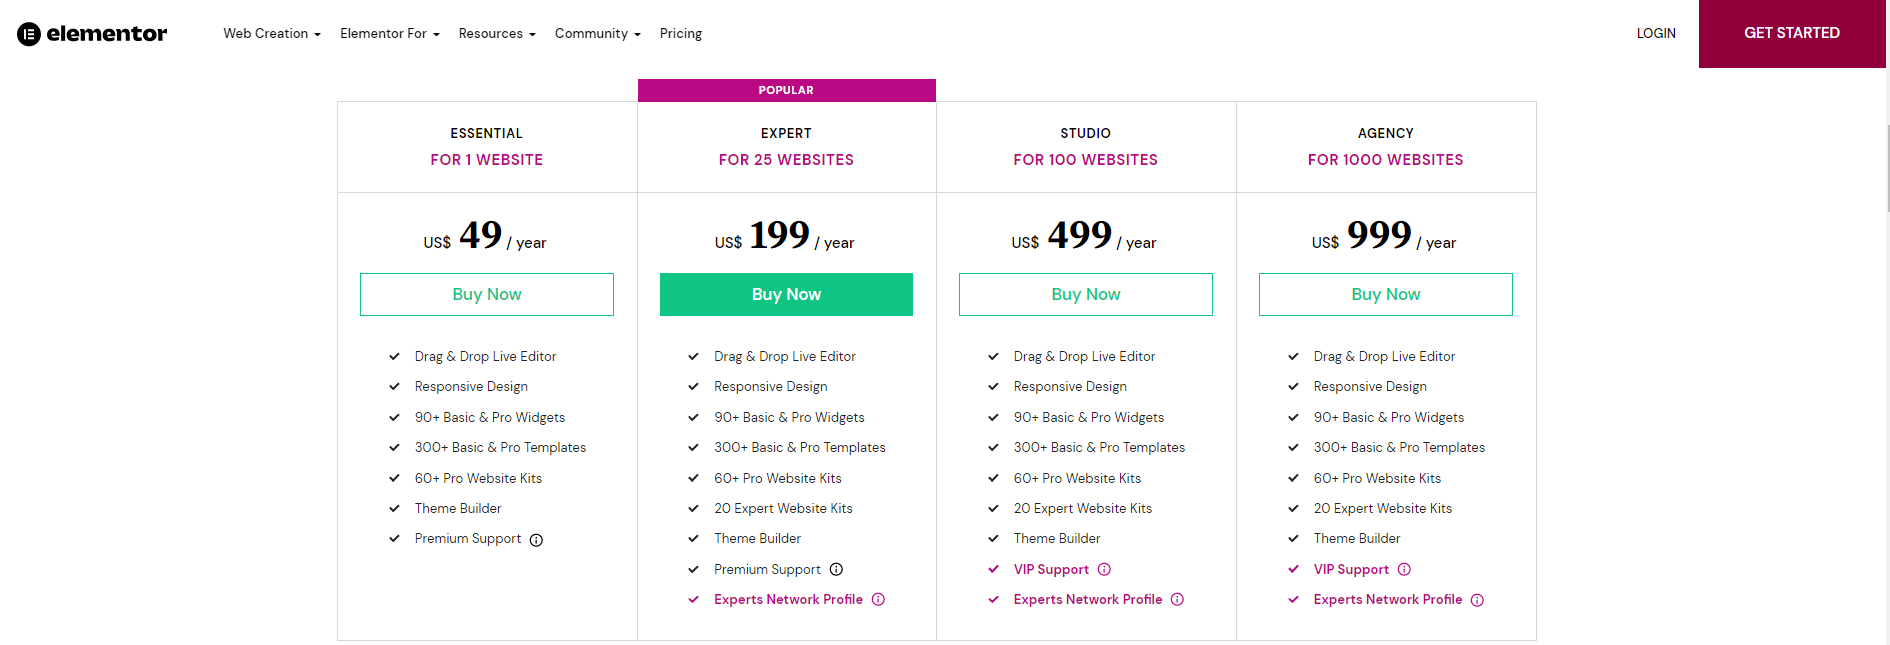Expand the Elementor For menu

[x=388, y=33]
